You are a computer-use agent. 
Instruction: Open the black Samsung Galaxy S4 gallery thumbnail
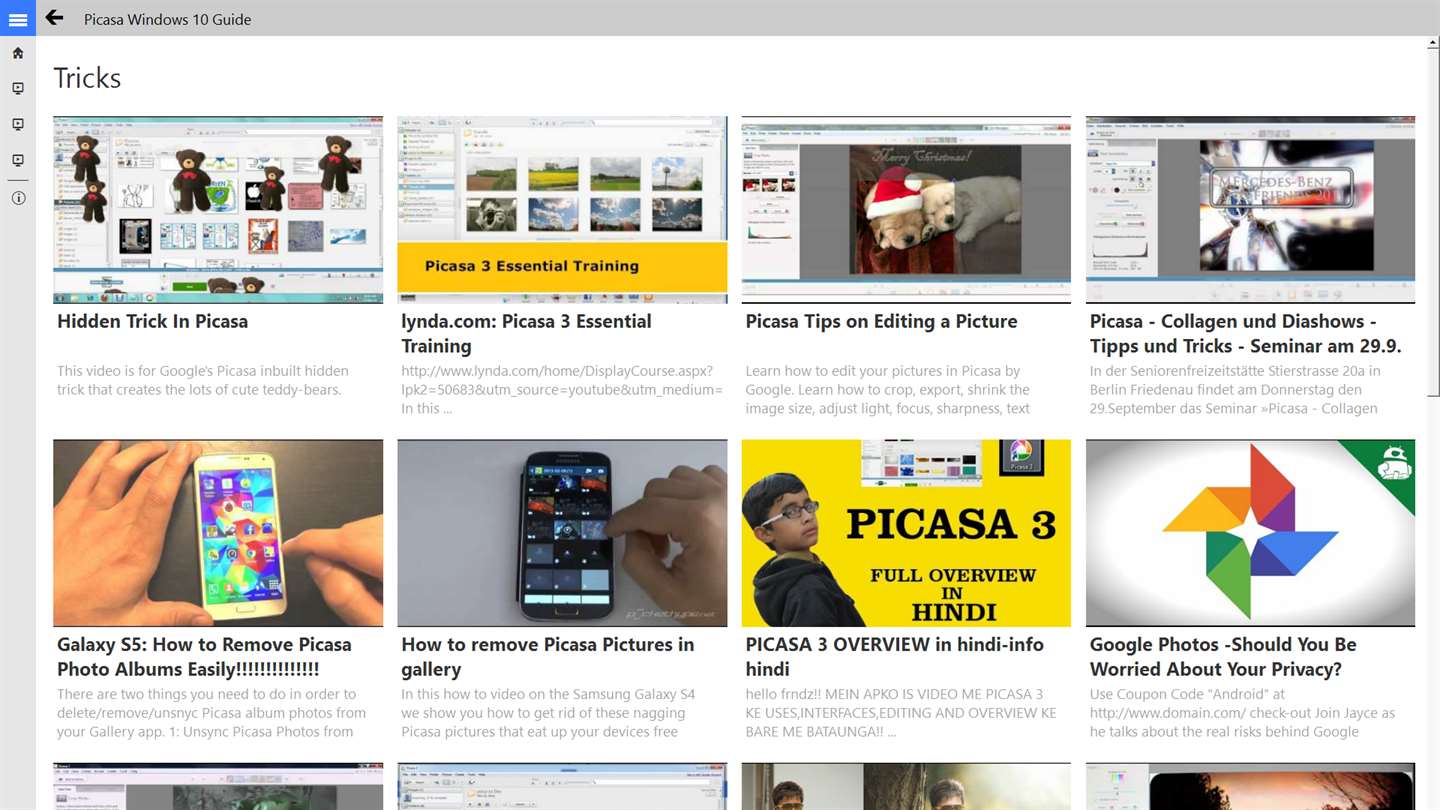(562, 533)
